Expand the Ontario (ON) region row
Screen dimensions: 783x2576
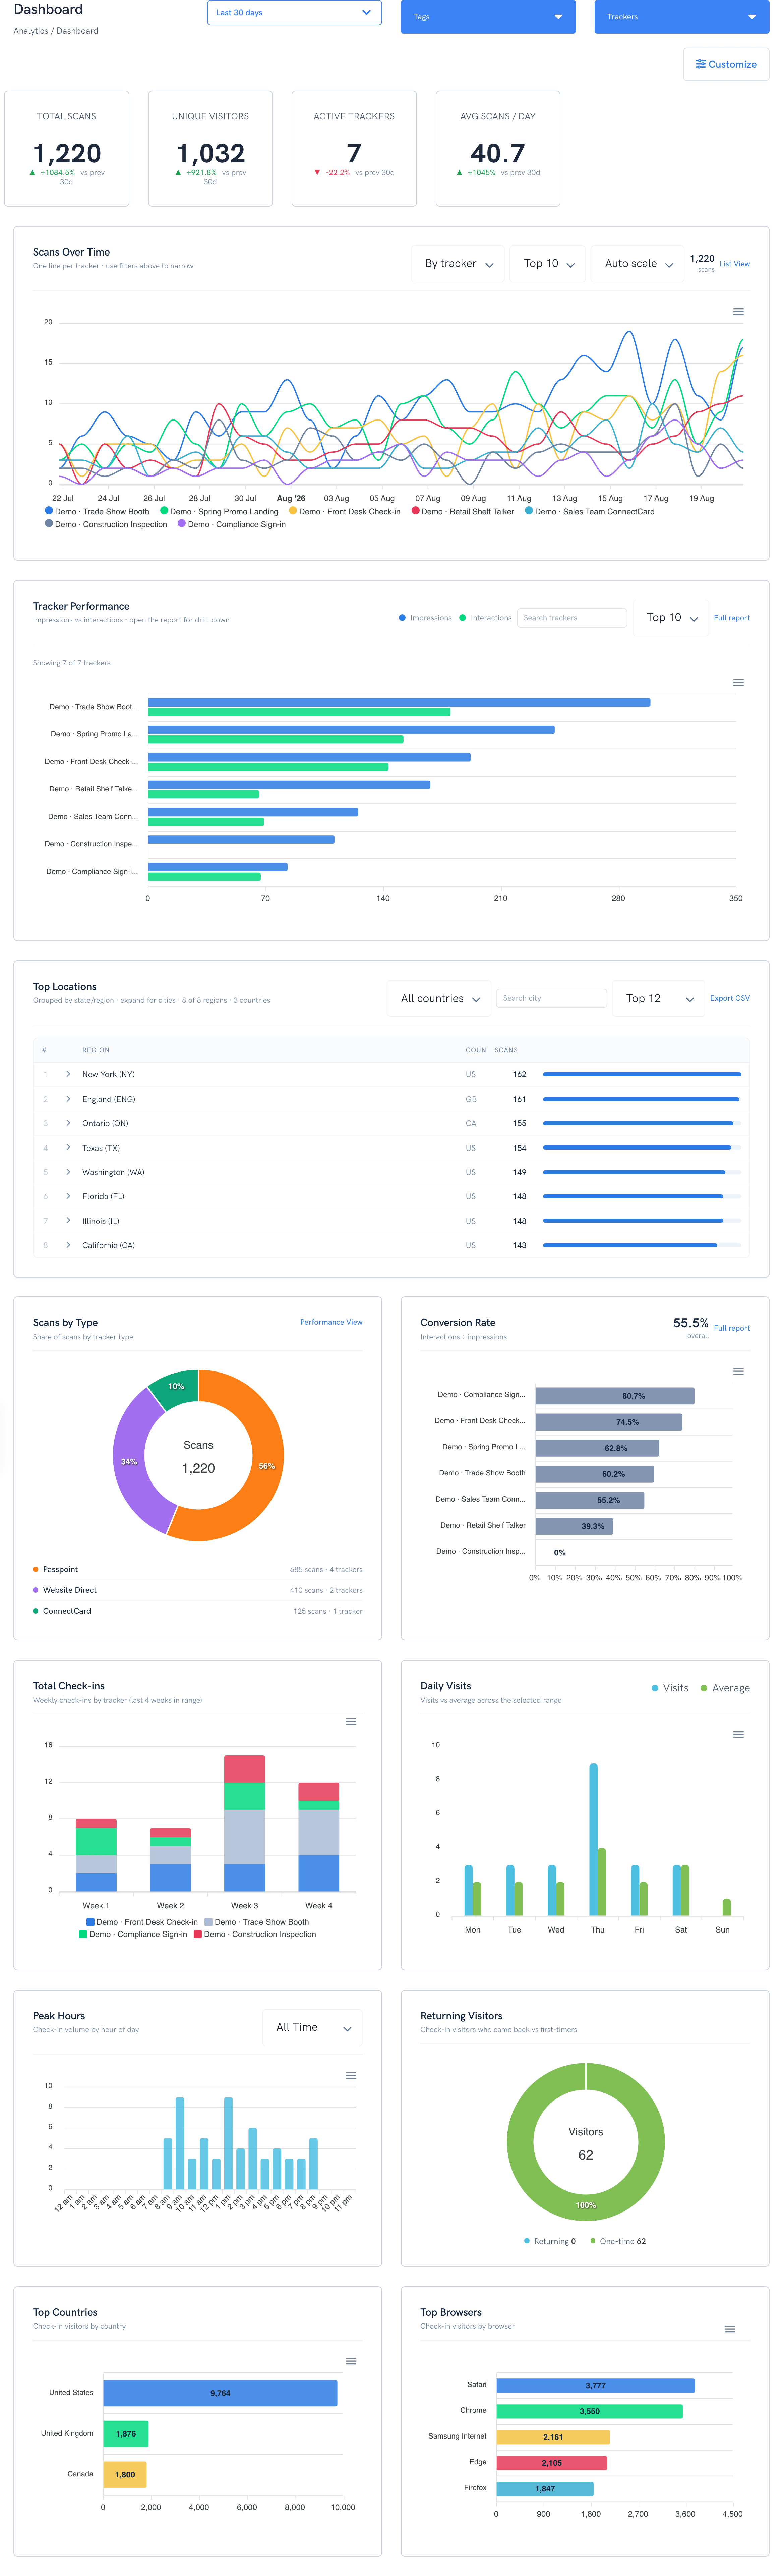click(x=68, y=1123)
